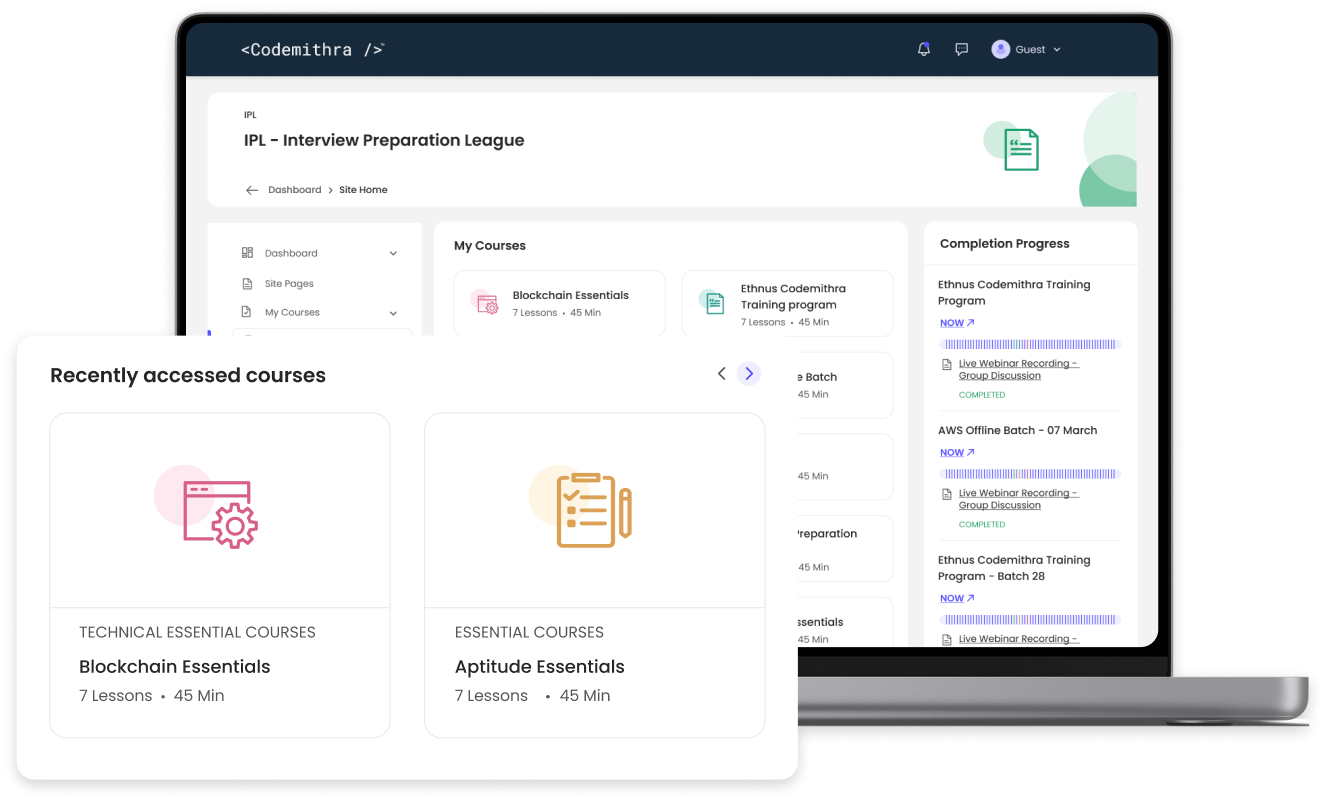
Task: Click the orange Aptitude clipboard thumbnail
Action: coord(582,507)
